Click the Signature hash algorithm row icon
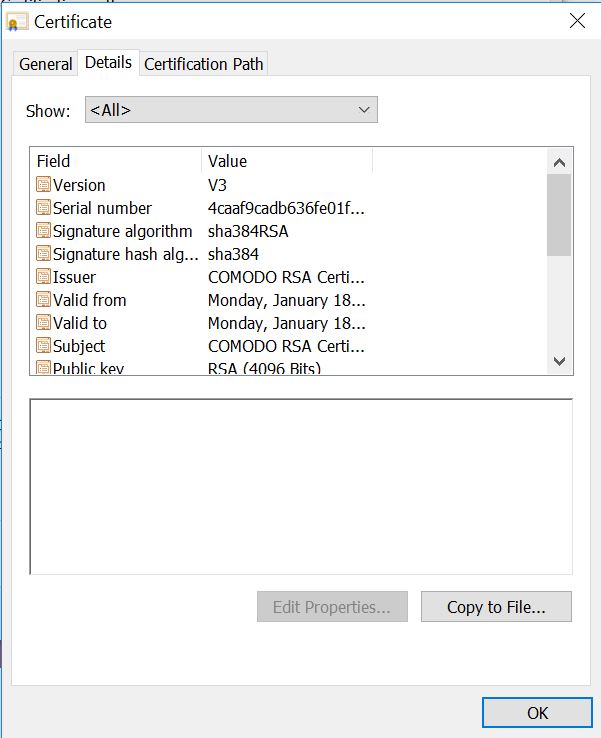 click(43, 254)
